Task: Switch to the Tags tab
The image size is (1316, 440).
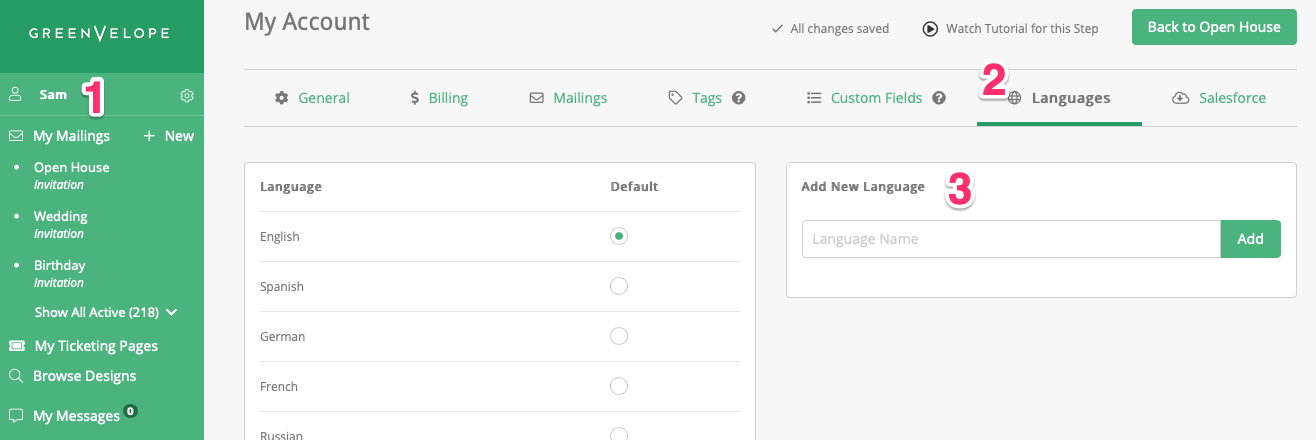Action: 696,98
